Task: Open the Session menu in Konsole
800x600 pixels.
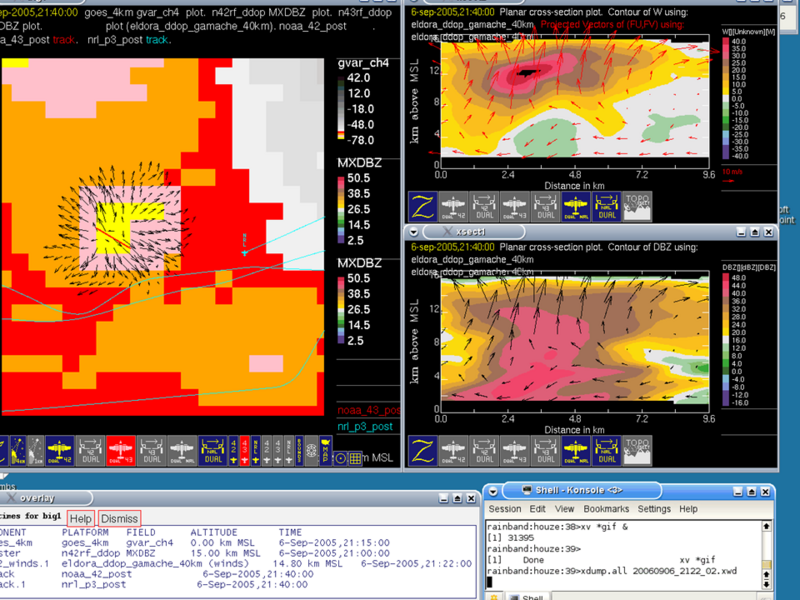Action: tap(505, 509)
